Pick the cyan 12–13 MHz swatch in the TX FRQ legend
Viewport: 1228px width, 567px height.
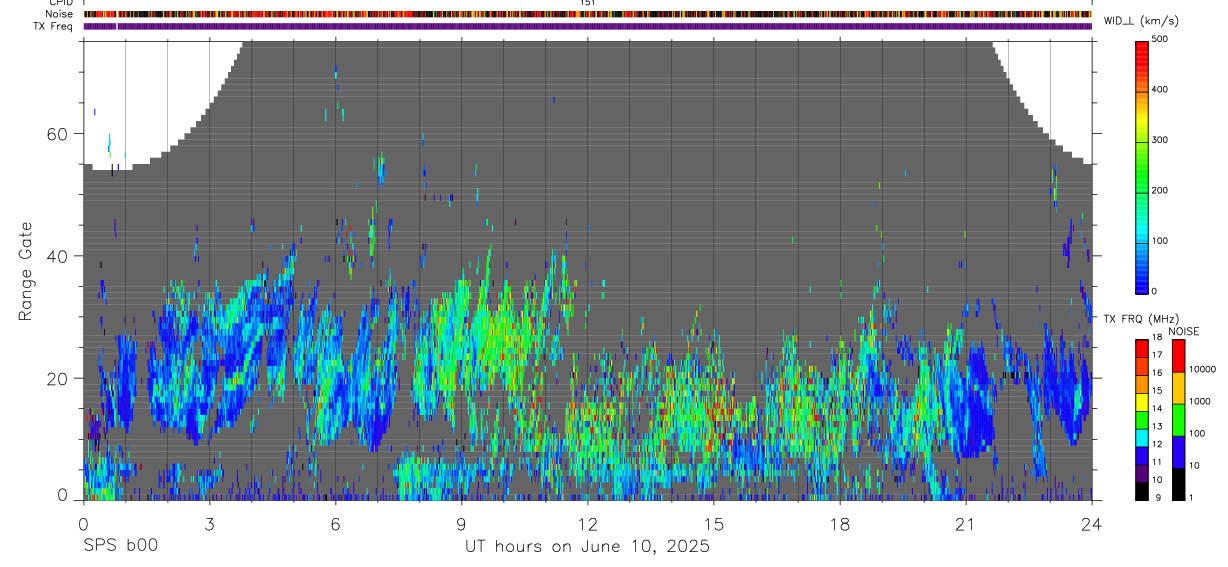[1141, 437]
